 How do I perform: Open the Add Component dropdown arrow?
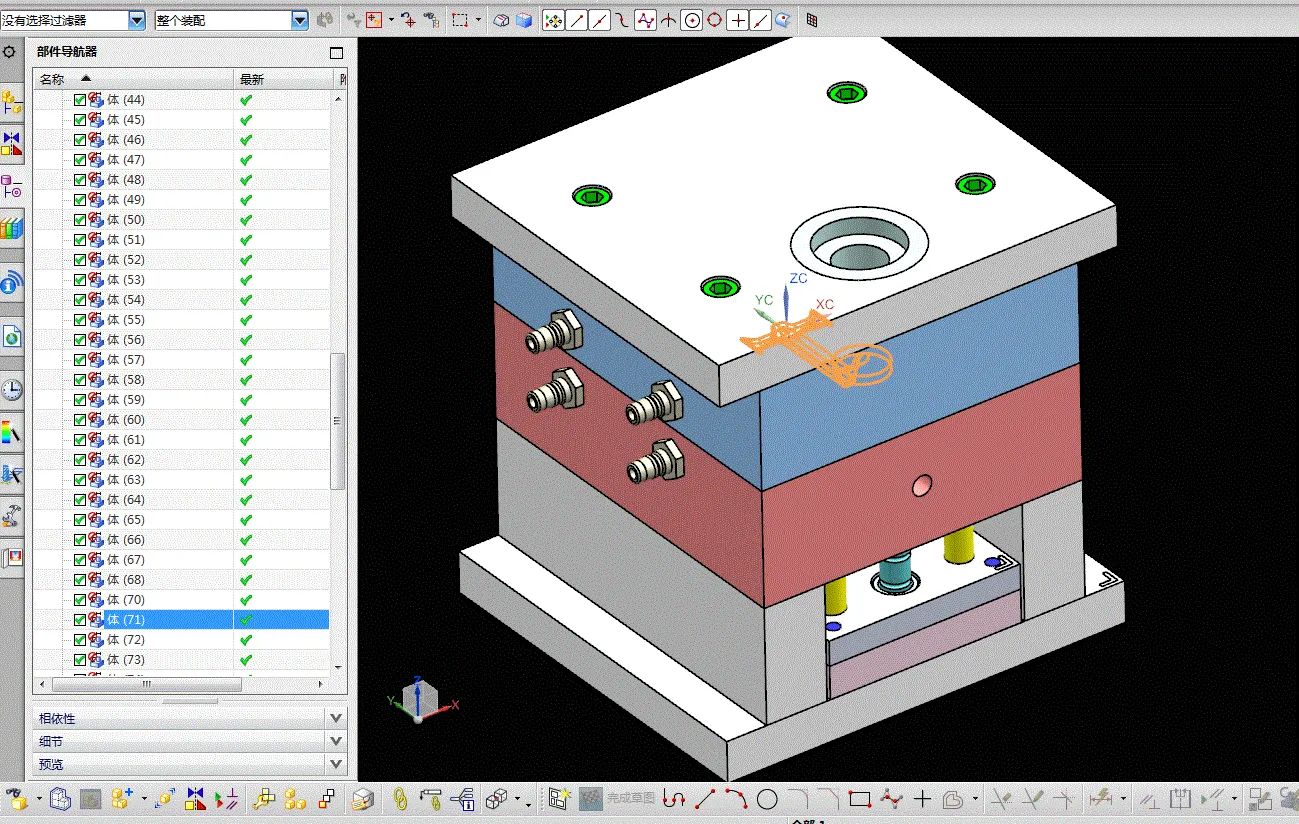pos(143,799)
